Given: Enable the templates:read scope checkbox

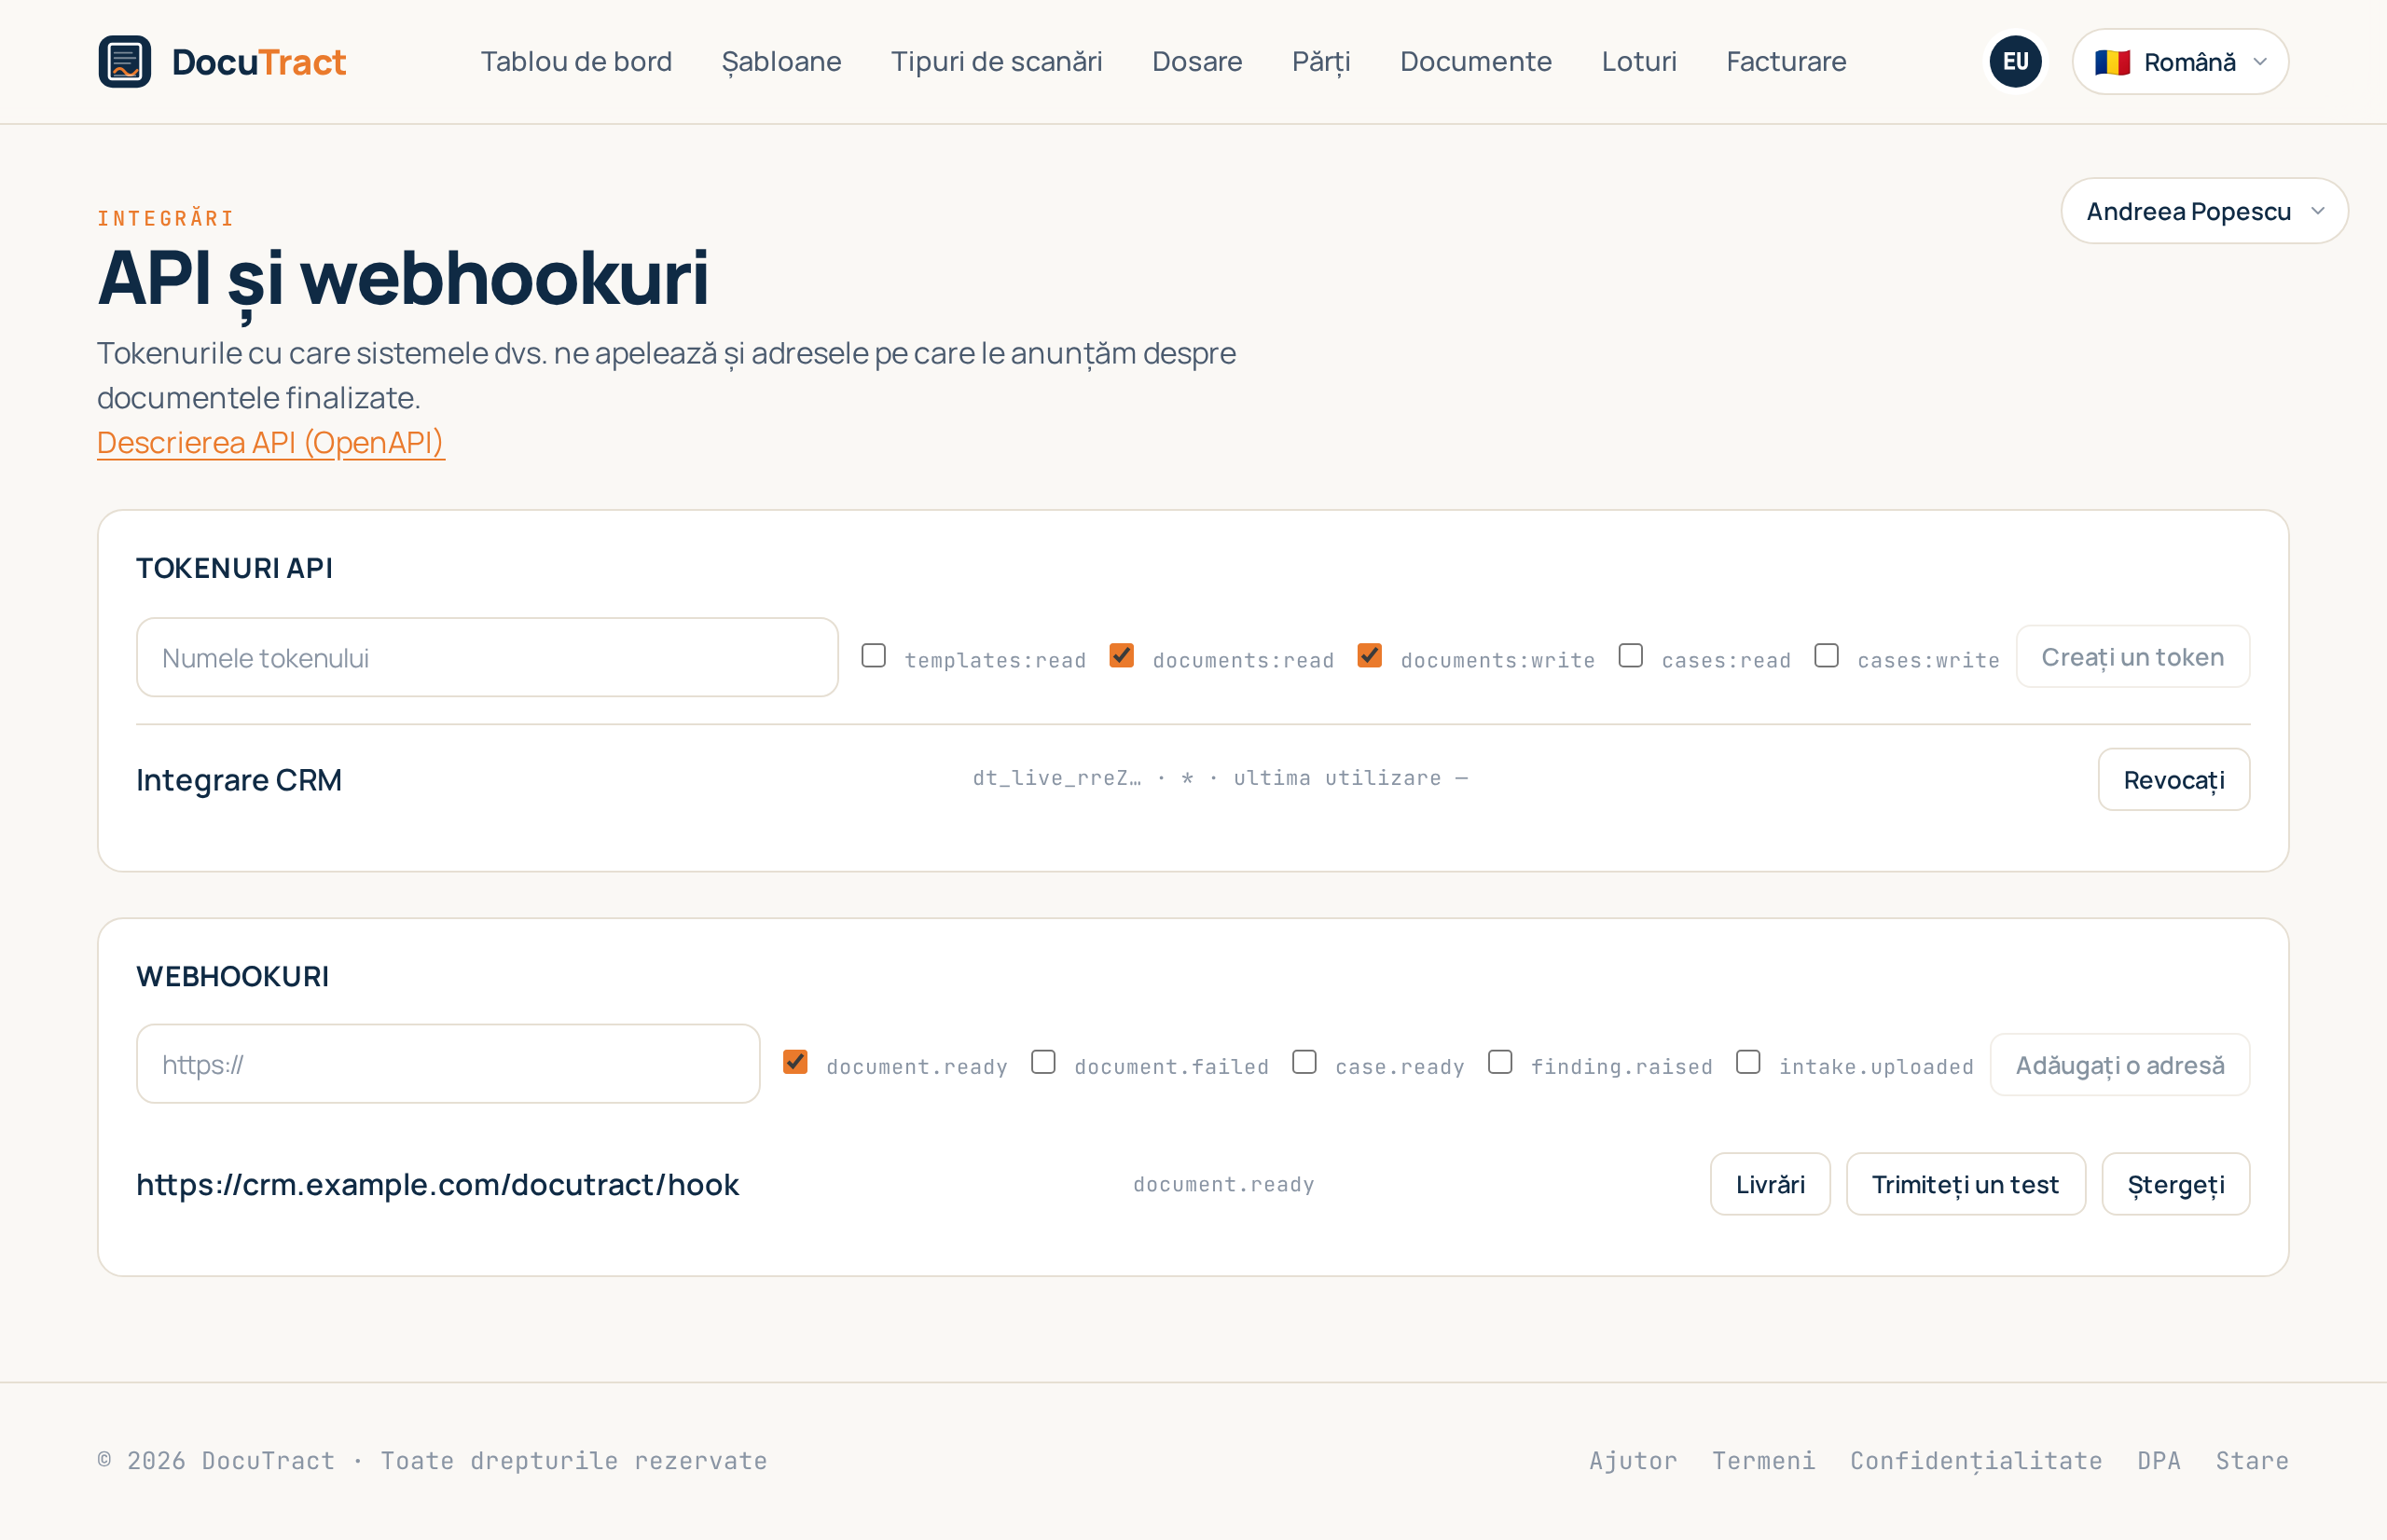Looking at the screenshot, I should [x=874, y=656].
